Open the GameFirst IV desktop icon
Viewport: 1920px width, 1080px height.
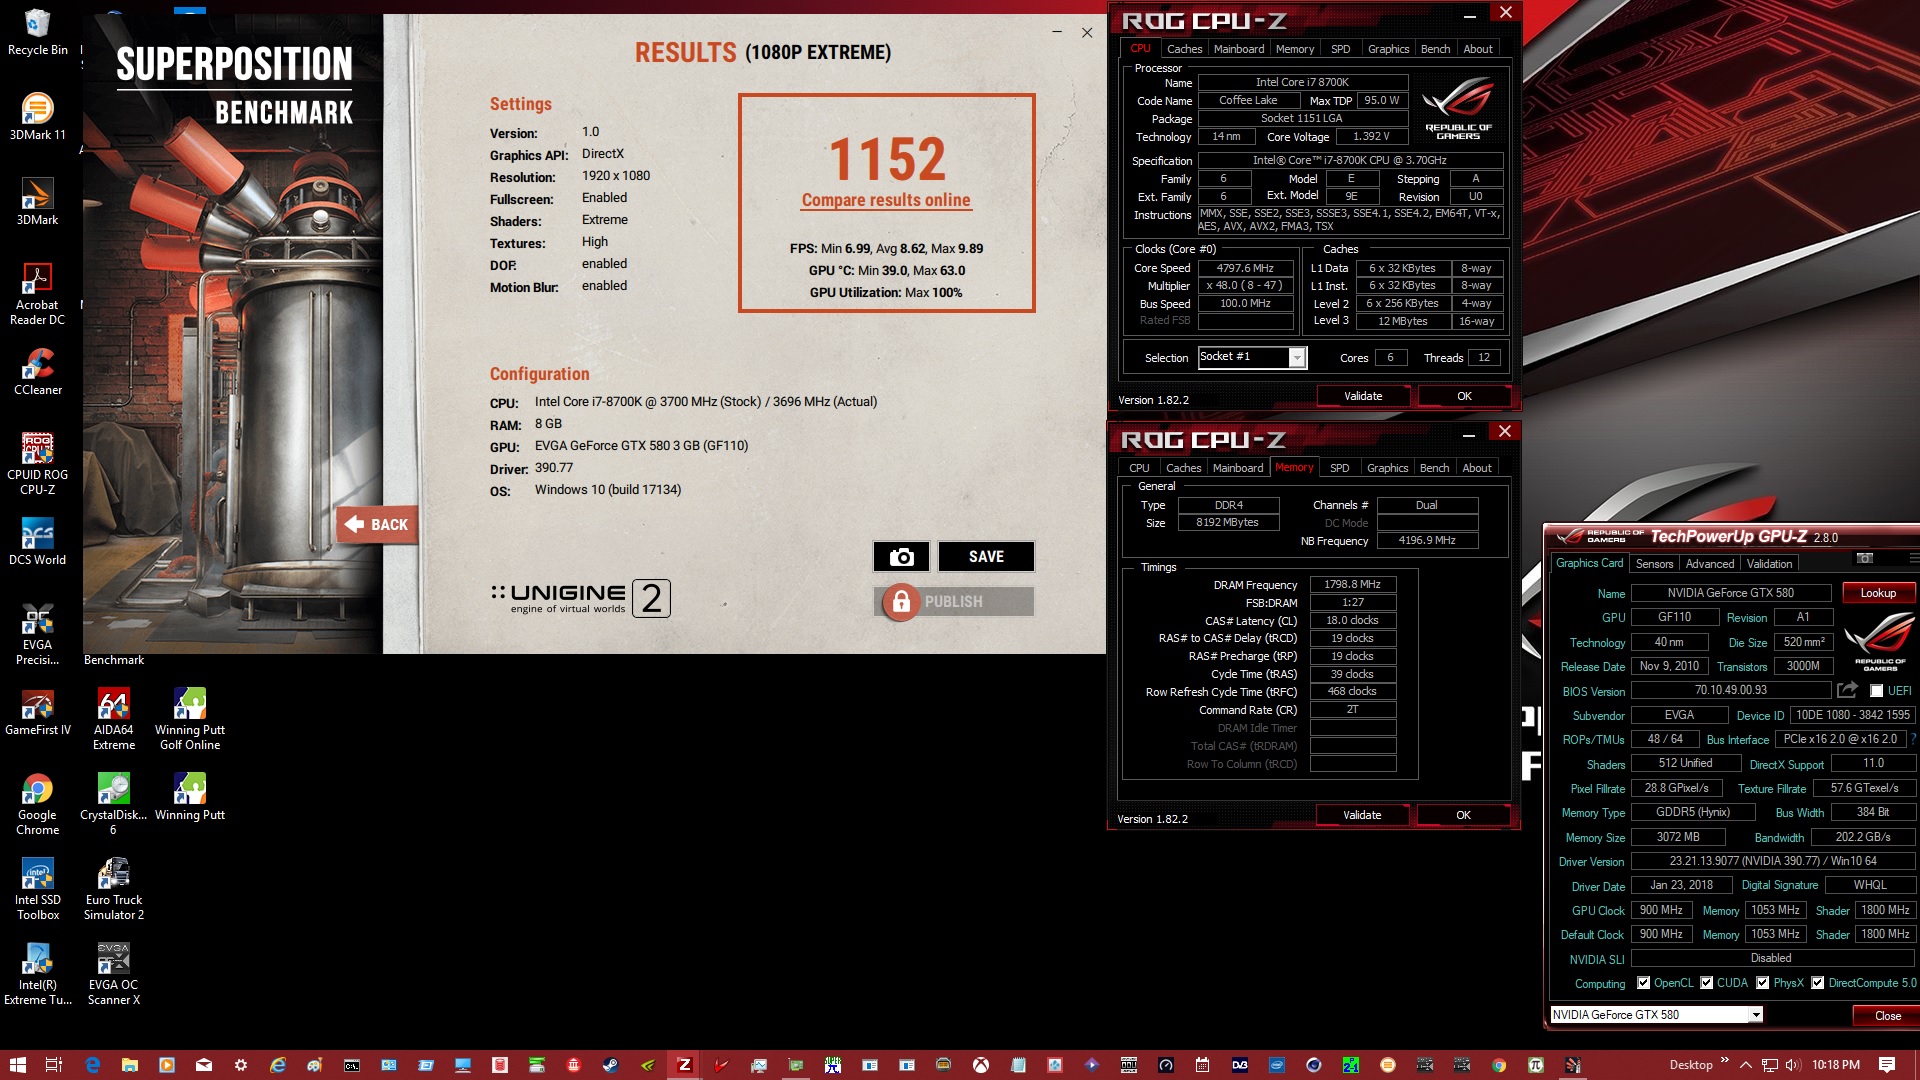[38, 712]
